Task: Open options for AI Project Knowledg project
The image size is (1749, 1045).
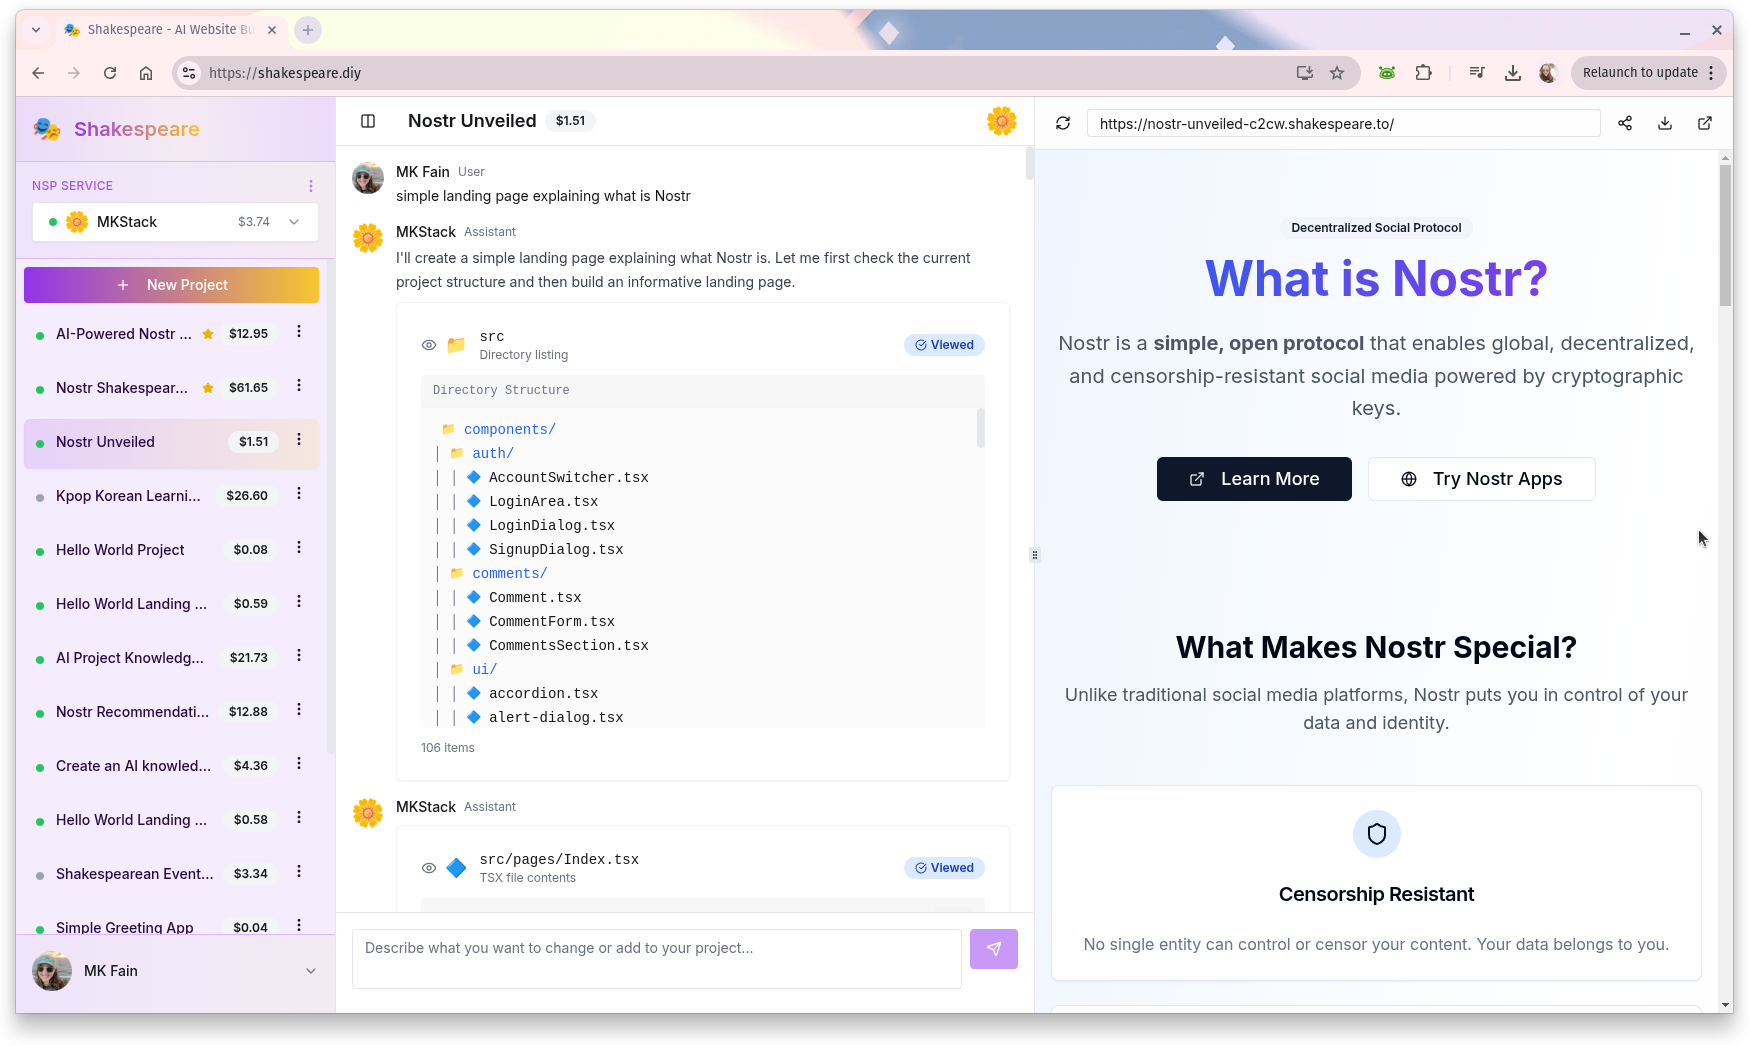Action: (x=299, y=656)
